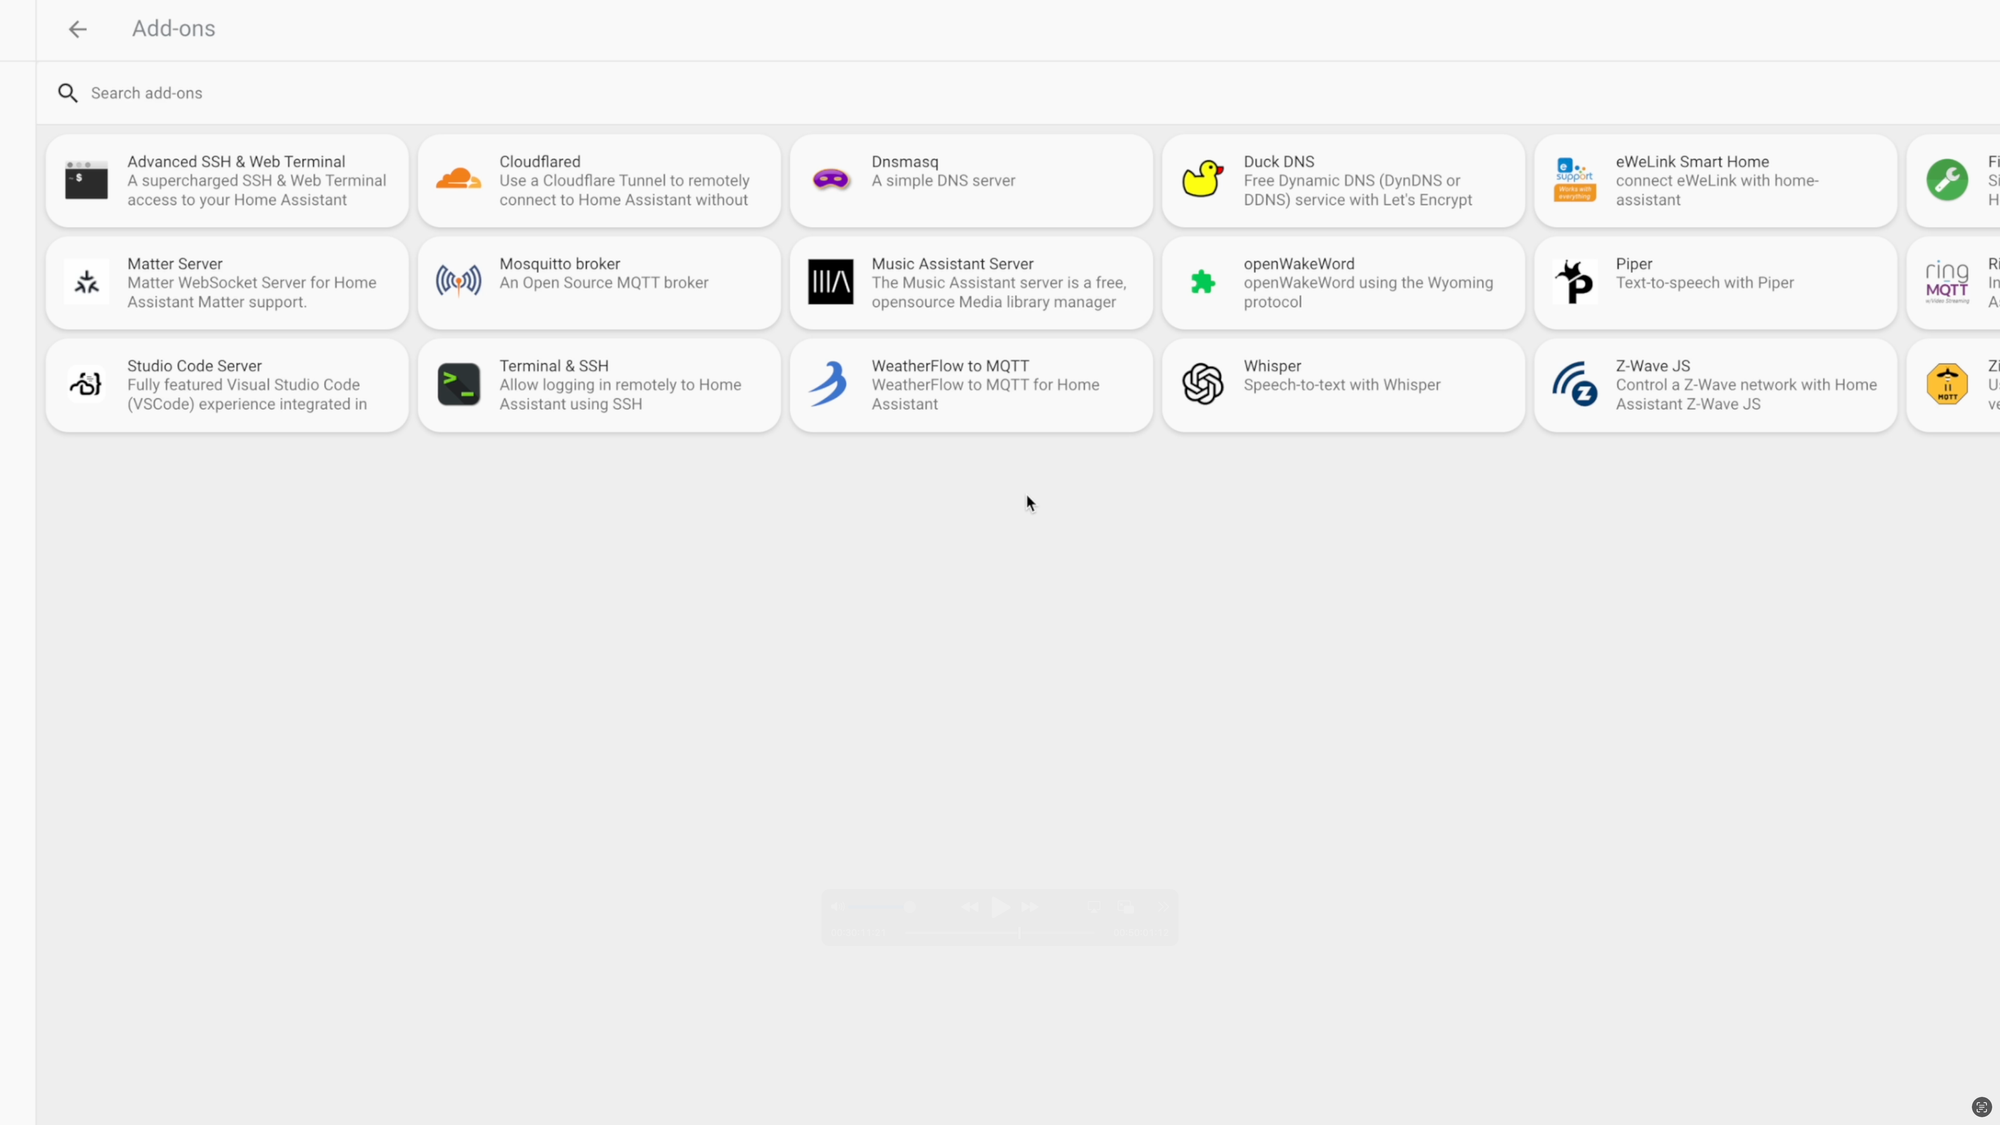
Task: Open the Dnsmasq add-on title
Action: (905, 162)
